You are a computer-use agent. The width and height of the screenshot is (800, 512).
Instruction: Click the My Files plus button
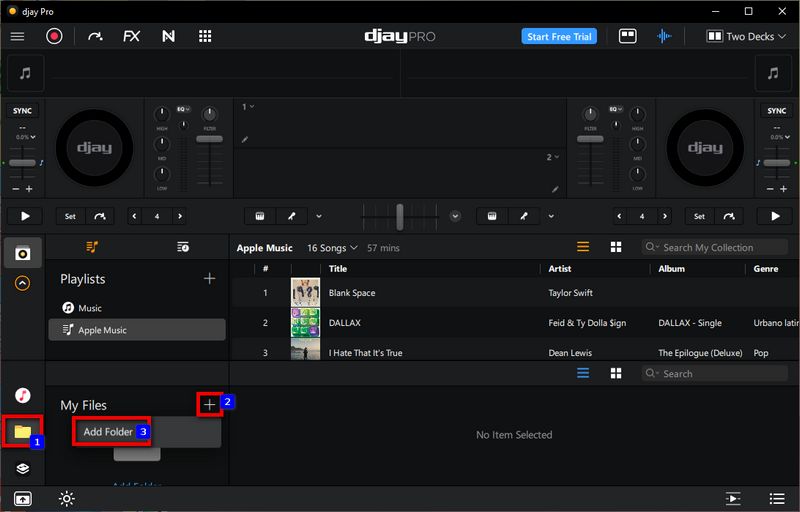(209, 405)
